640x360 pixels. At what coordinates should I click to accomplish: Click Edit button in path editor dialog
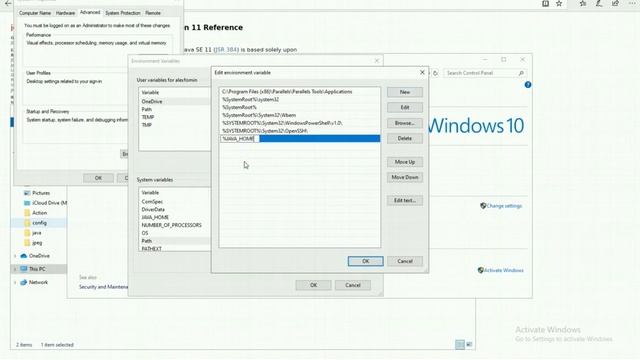(x=404, y=107)
